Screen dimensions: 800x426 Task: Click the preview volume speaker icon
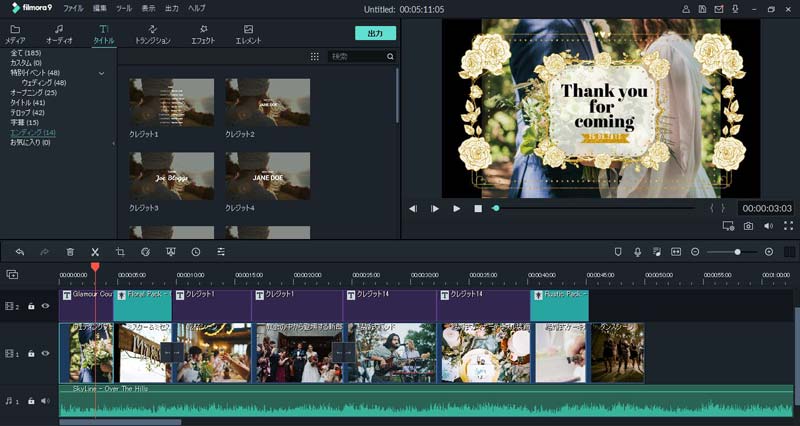click(x=768, y=226)
